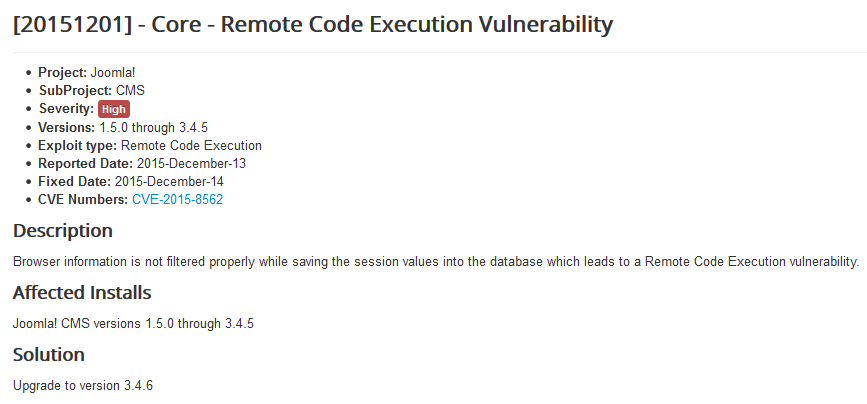This screenshot has width=867, height=404.
Task: Click the Remote Code Execution Vulnerability page title
Action: click(x=313, y=25)
